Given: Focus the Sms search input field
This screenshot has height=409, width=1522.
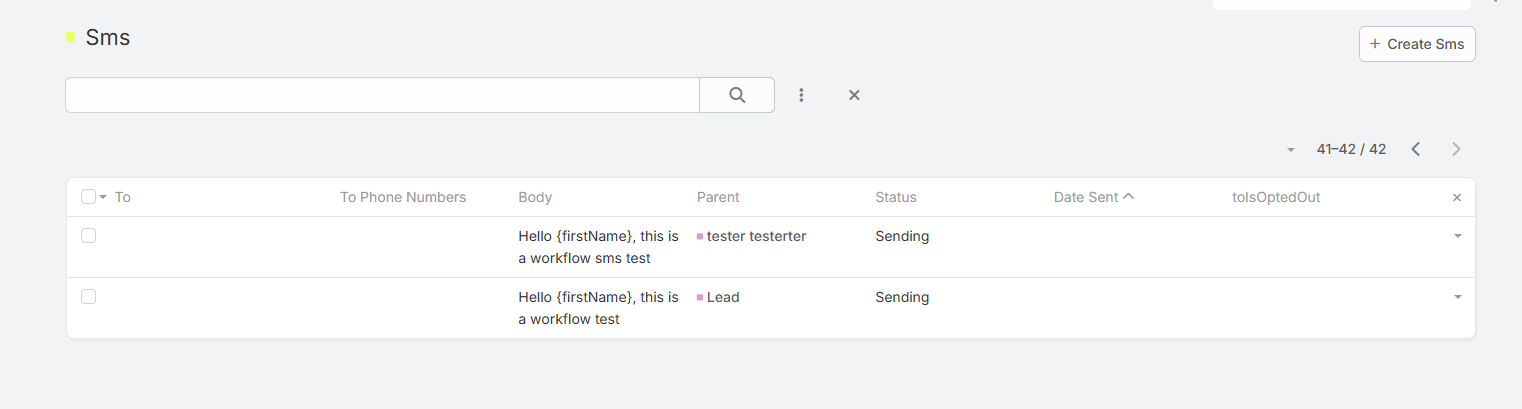Looking at the screenshot, I should click(382, 95).
